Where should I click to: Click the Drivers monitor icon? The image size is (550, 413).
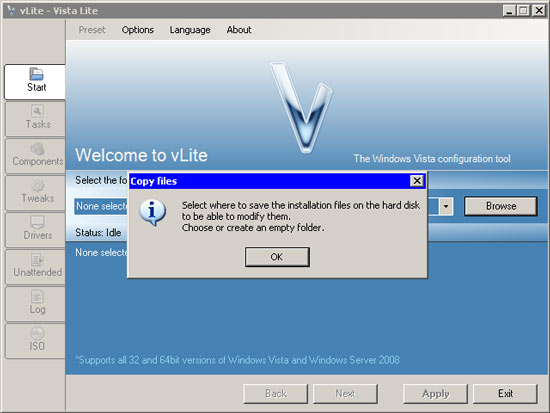point(37,222)
